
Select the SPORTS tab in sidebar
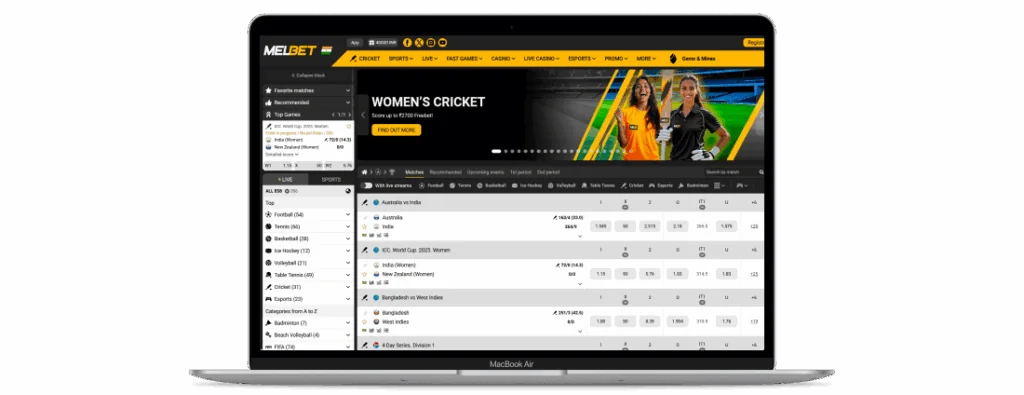coord(331,180)
